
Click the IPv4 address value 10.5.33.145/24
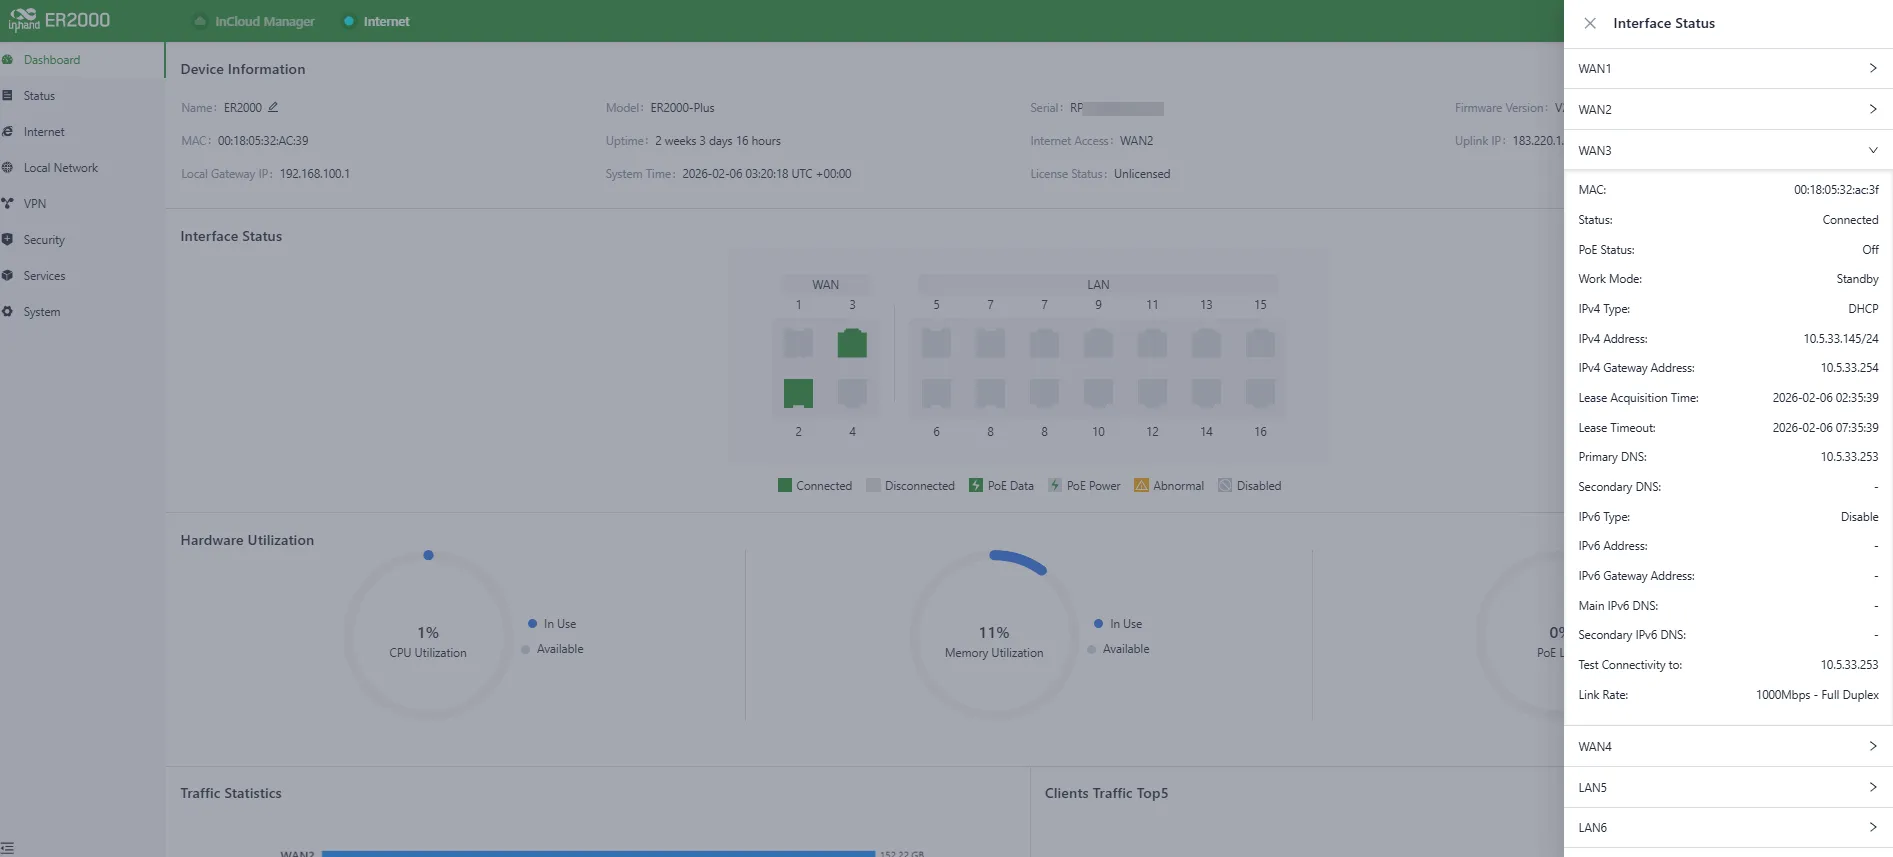tap(1841, 339)
